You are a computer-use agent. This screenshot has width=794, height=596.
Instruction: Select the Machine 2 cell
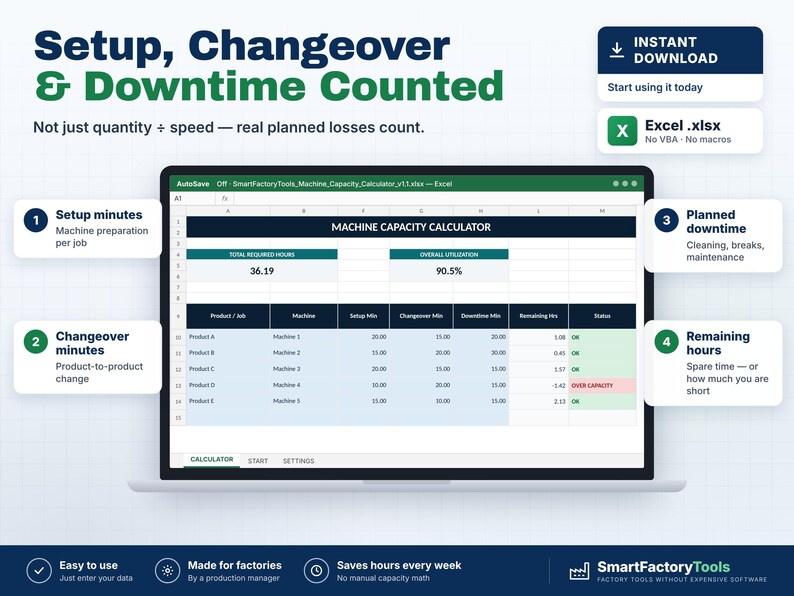tap(304, 353)
